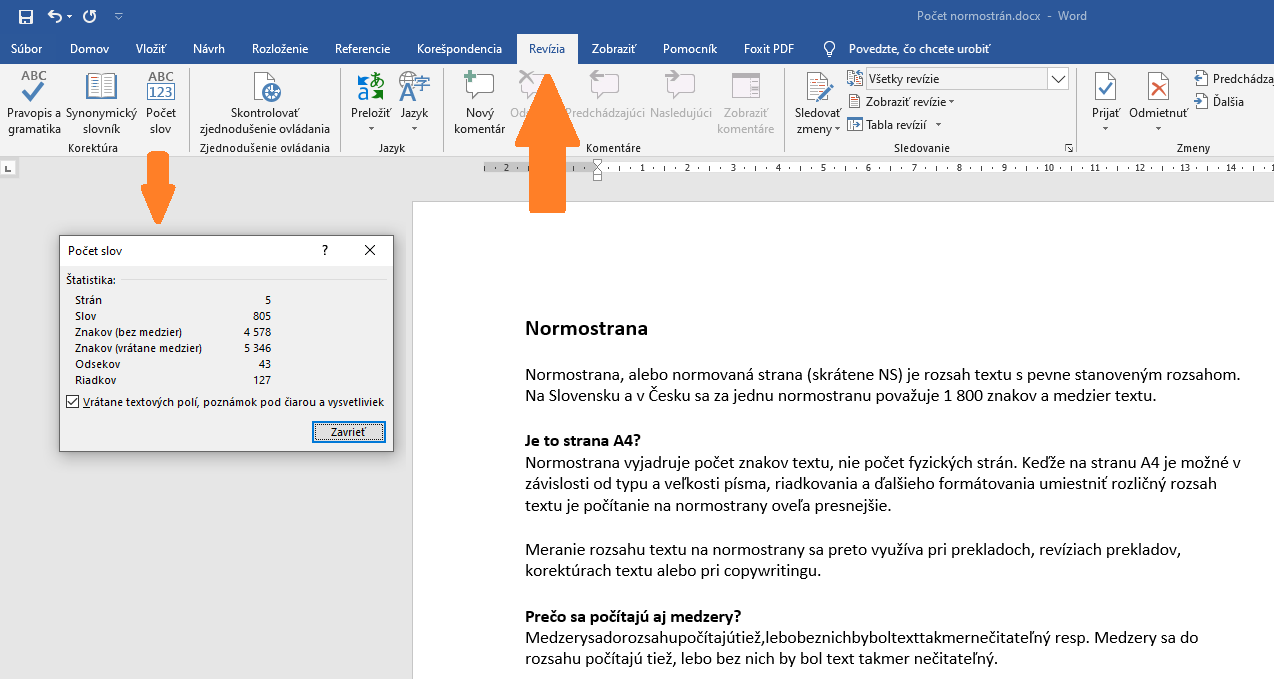
Task: Accept change with Prijať
Action: 1106,96
